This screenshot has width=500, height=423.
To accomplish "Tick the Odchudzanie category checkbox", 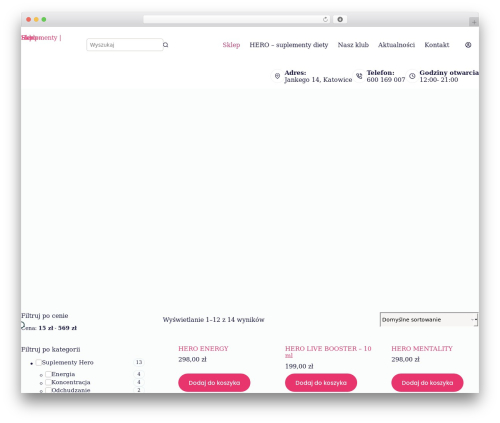I will [x=48, y=390].
